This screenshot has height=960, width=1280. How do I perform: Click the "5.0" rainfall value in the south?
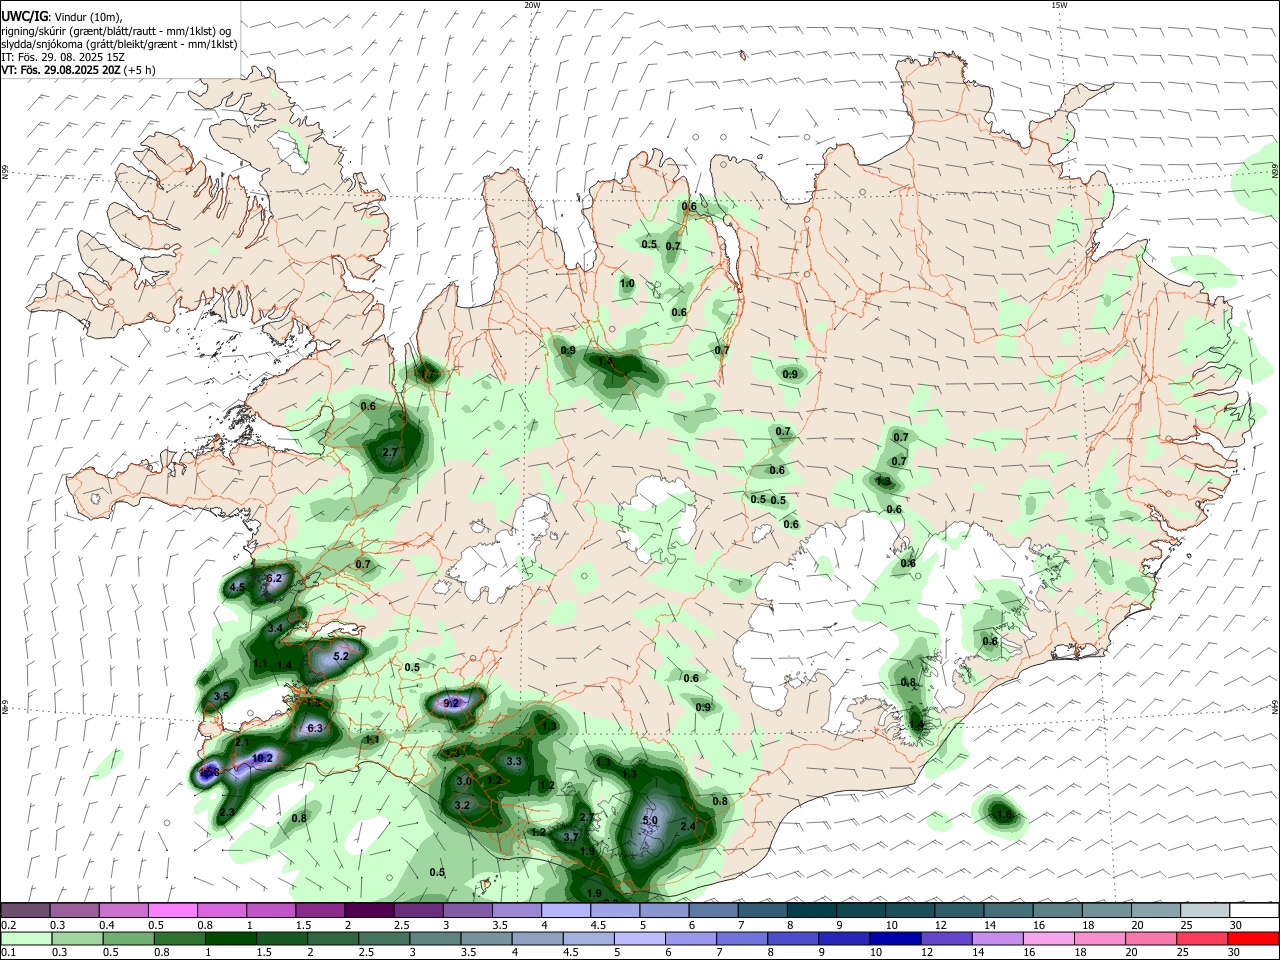(x=650, y=821)
